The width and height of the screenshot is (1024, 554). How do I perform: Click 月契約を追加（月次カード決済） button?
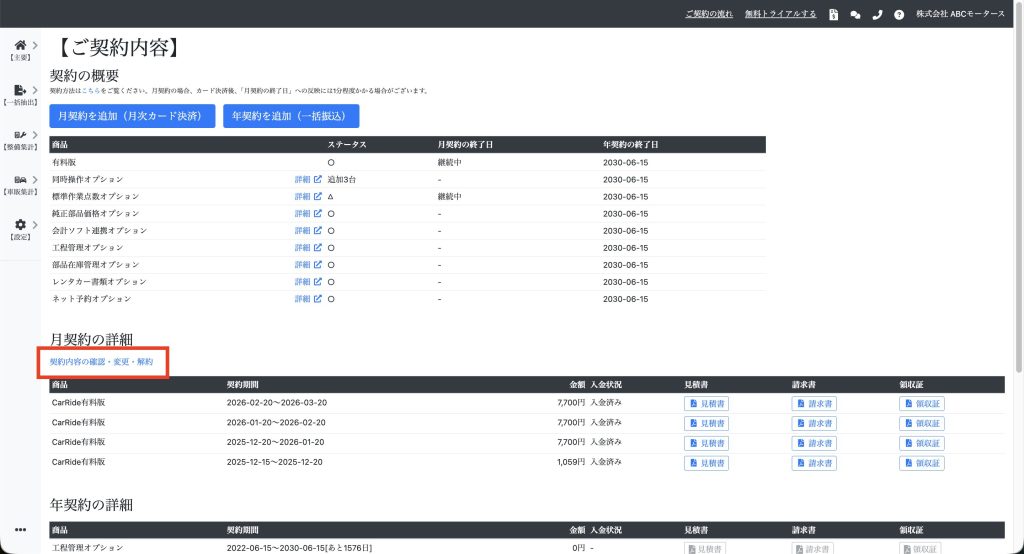[133, 115]
